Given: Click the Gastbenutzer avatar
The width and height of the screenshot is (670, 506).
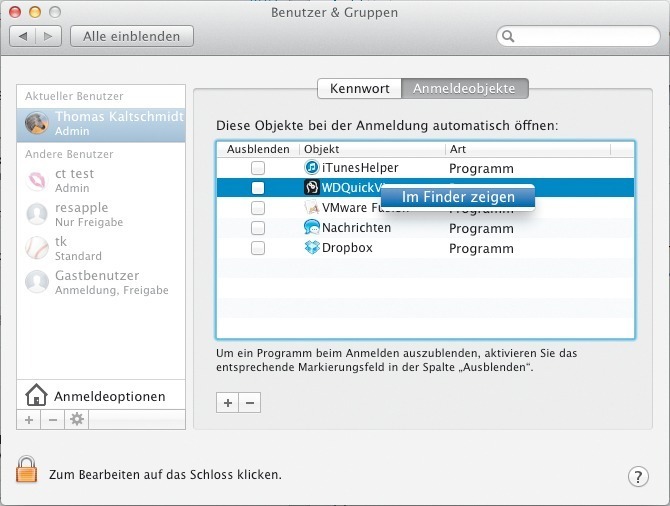Looking at the screenshot, I should tap(37, 282).
